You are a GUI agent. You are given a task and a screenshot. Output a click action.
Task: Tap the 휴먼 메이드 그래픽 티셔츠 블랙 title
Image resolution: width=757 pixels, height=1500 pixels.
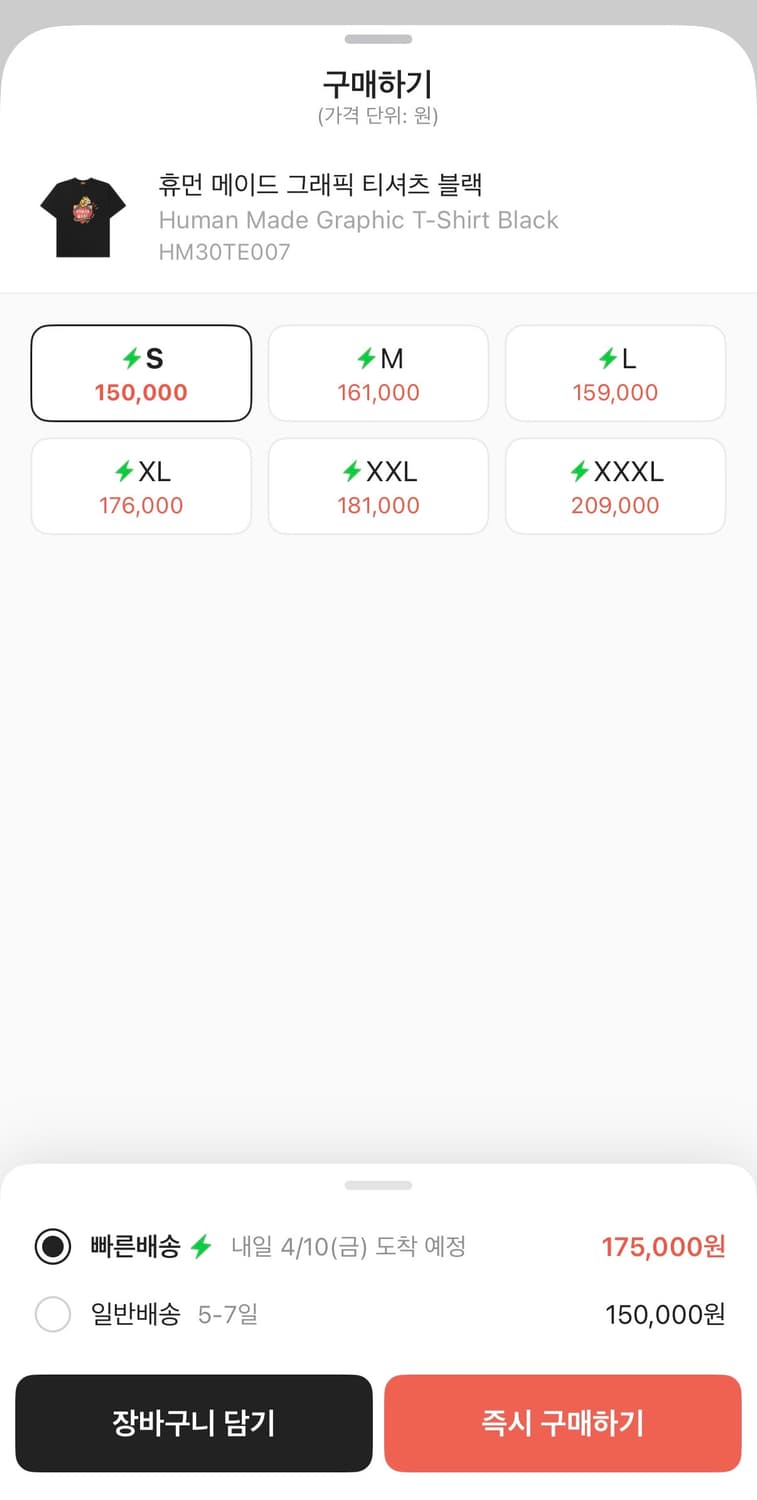321,185
